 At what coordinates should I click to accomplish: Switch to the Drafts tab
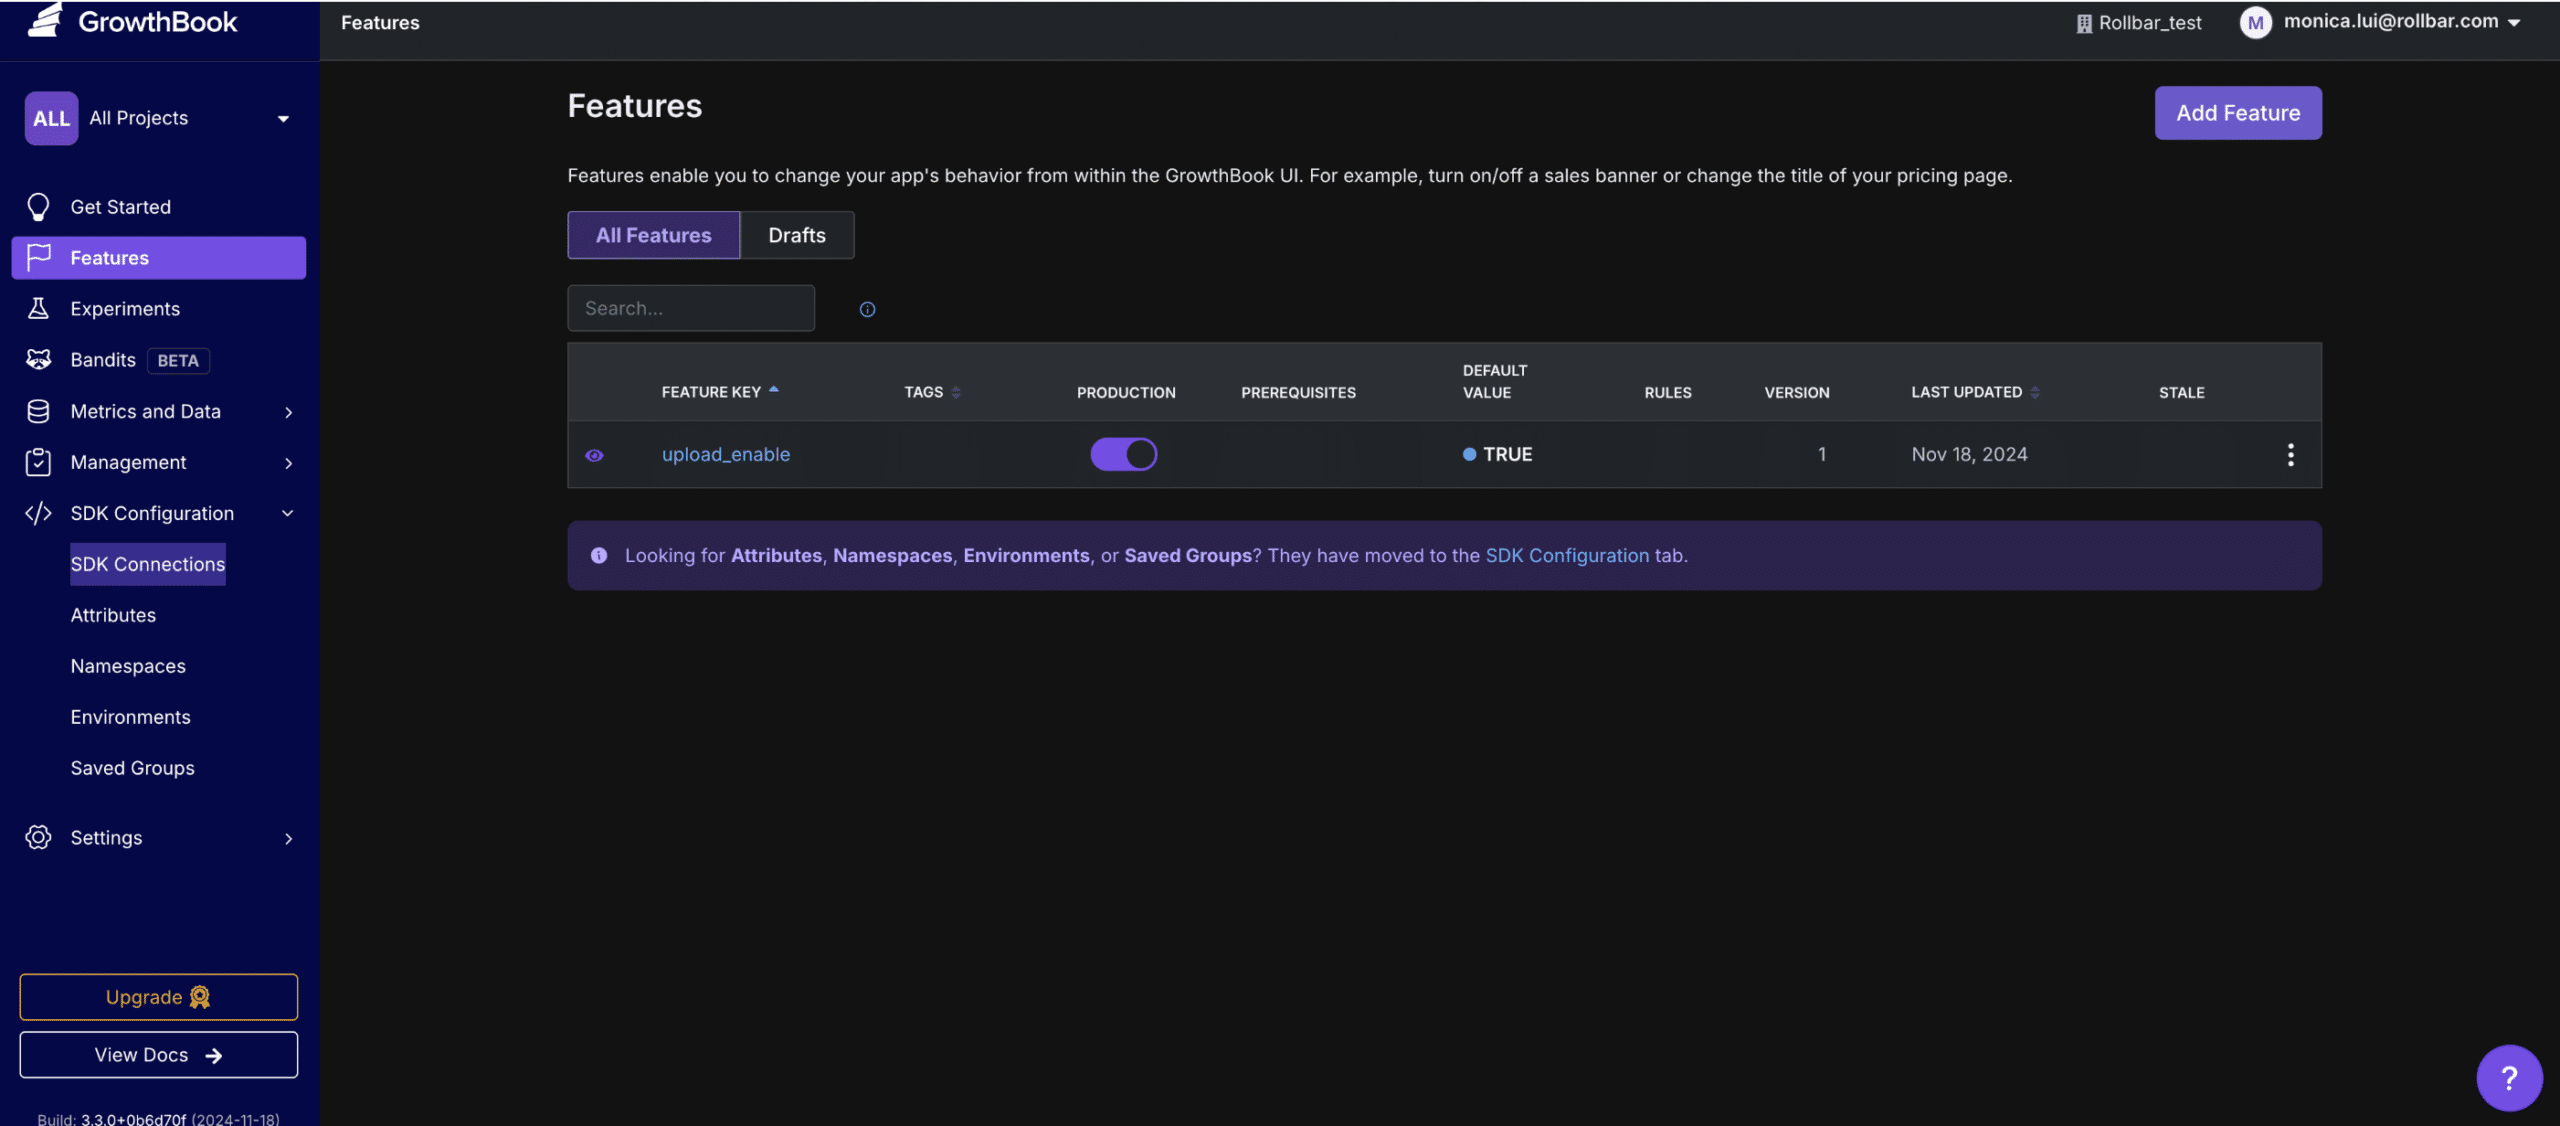click(797, 233)
